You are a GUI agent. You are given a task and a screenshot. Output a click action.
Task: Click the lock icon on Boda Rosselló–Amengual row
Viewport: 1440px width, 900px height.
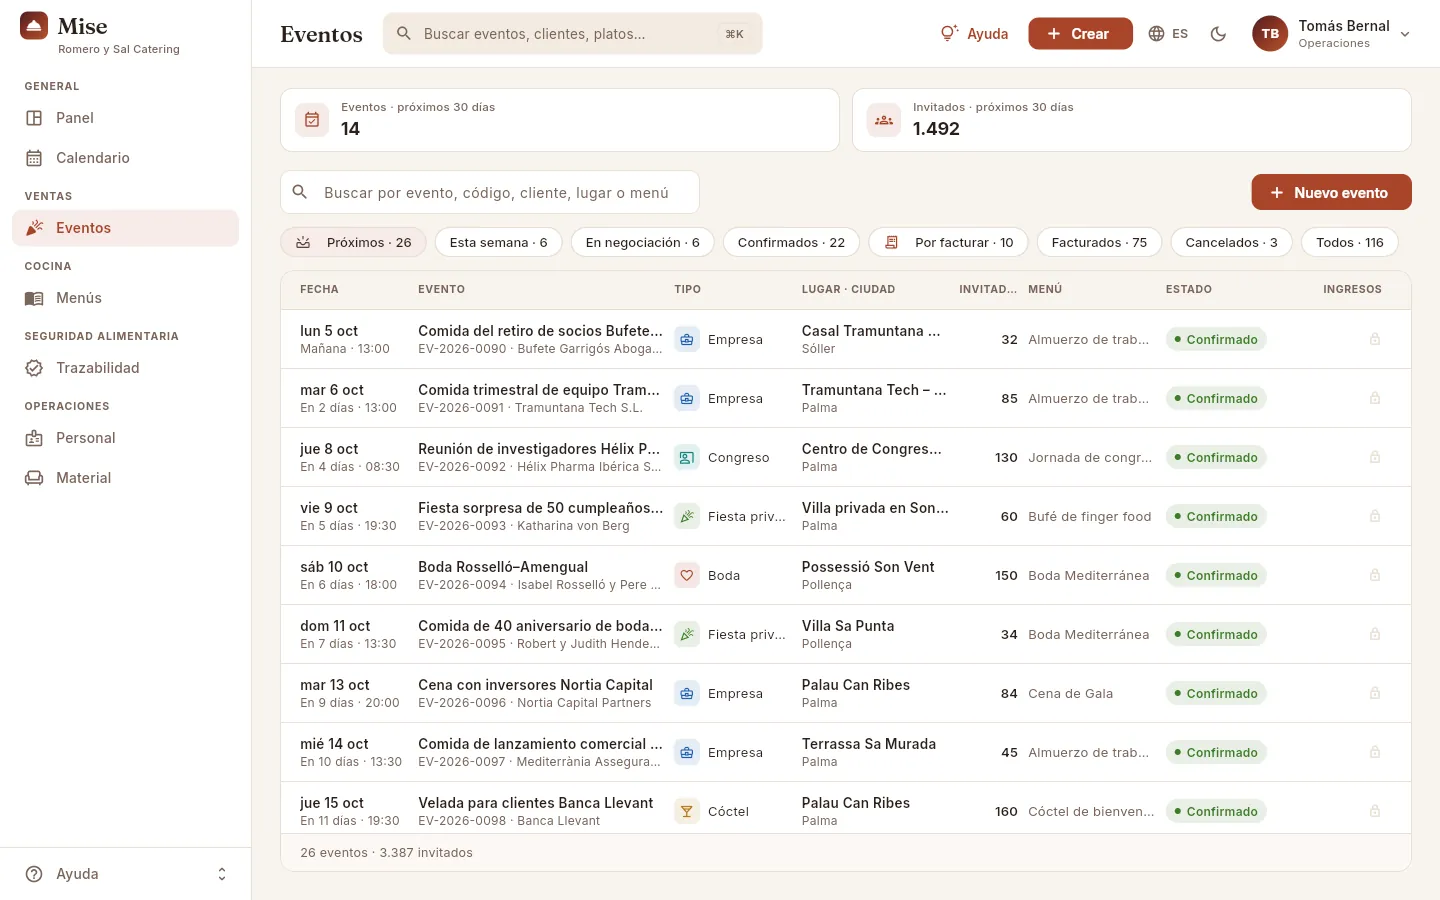1375,576
